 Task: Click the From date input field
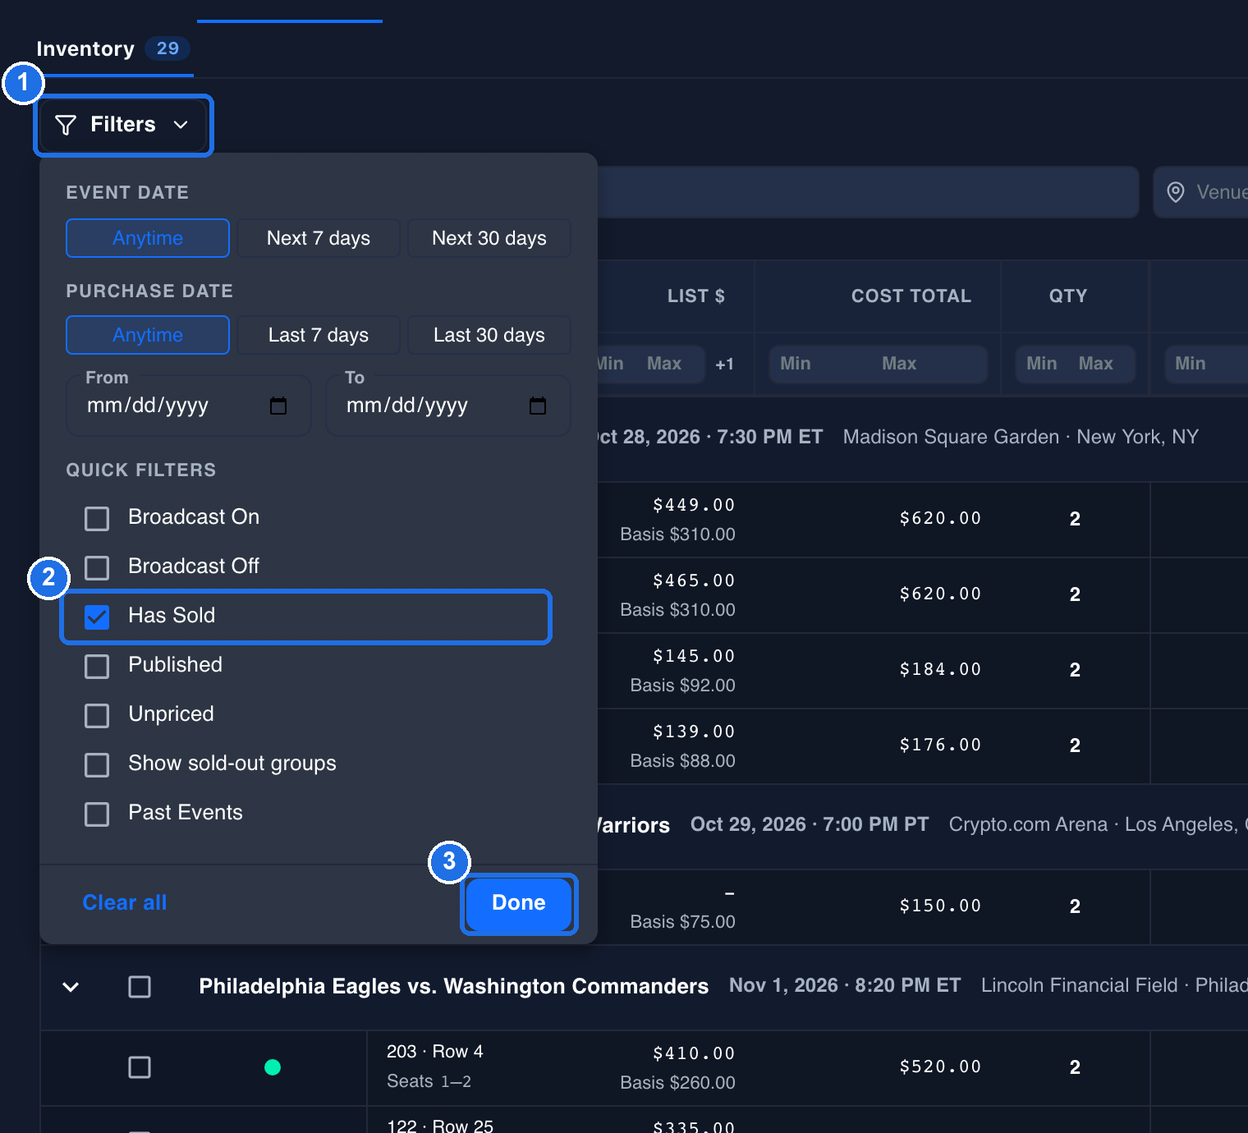188,405
